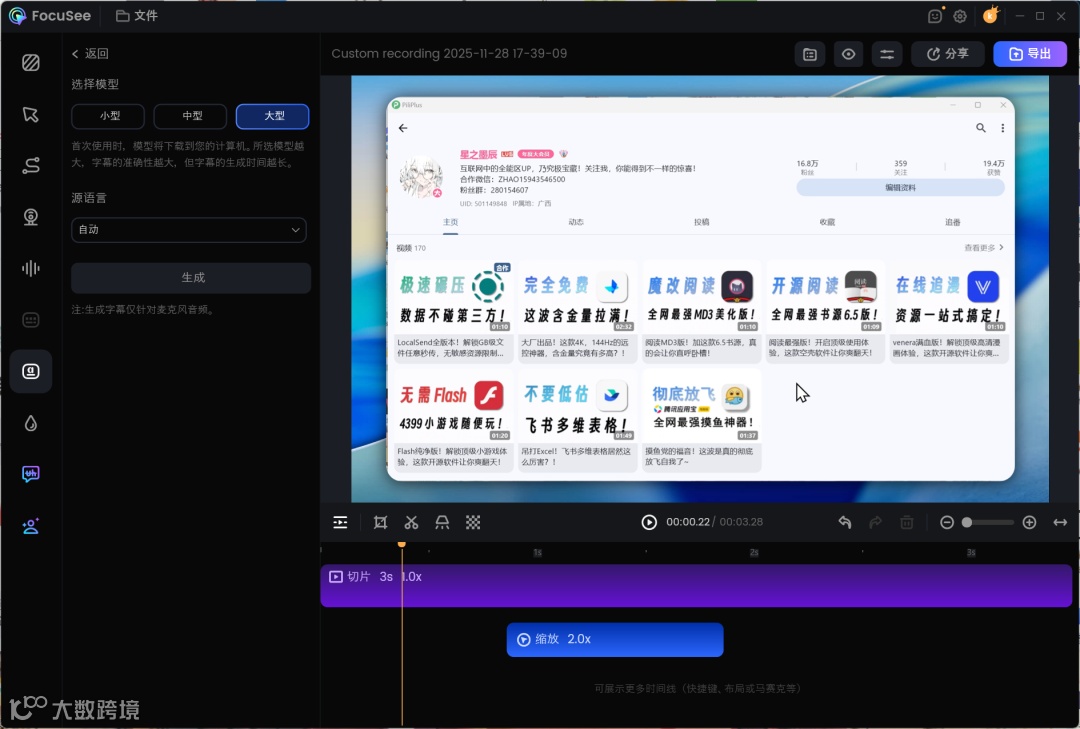This screenshot has width=1080, height=729.
Task: Expand the 源语言 dropdown set to 自动
Action: click(x=189, y=229)
